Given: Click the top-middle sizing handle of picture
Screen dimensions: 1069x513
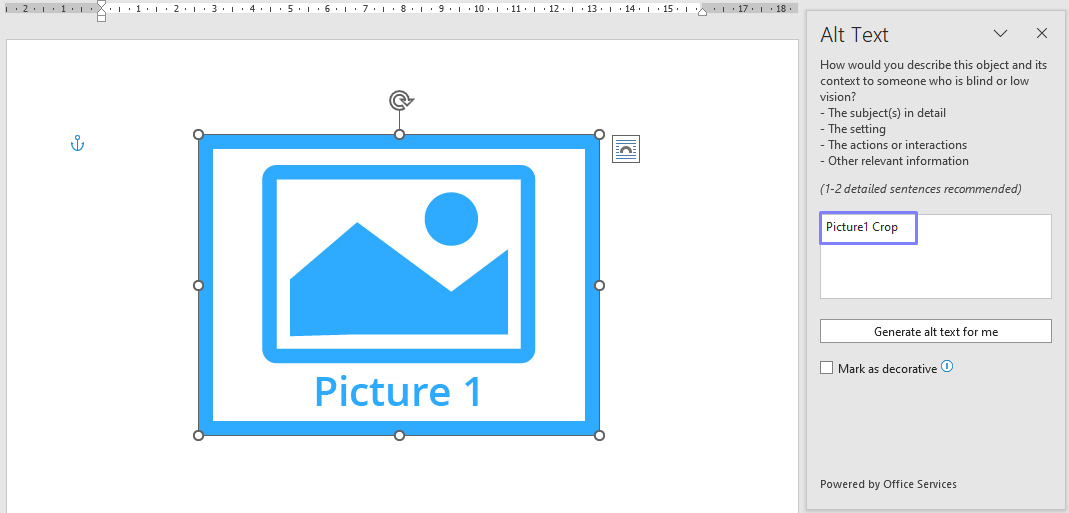Looking at the screenshot, I should pyautogui.click(x=399, y=134).
